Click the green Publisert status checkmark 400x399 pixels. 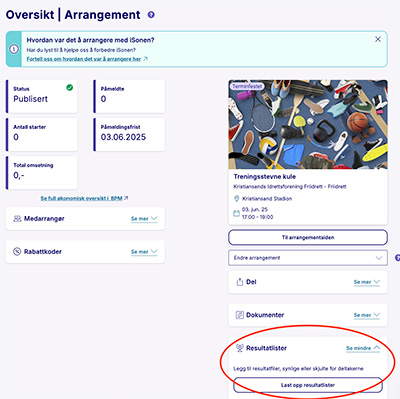tap(70, 88)
